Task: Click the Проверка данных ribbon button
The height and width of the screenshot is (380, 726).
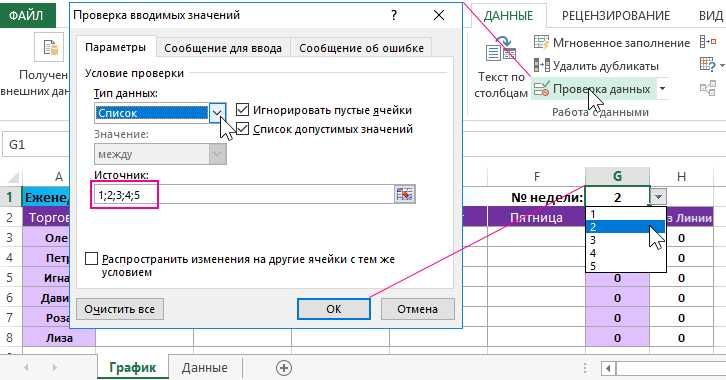Action: coord(595,89)
